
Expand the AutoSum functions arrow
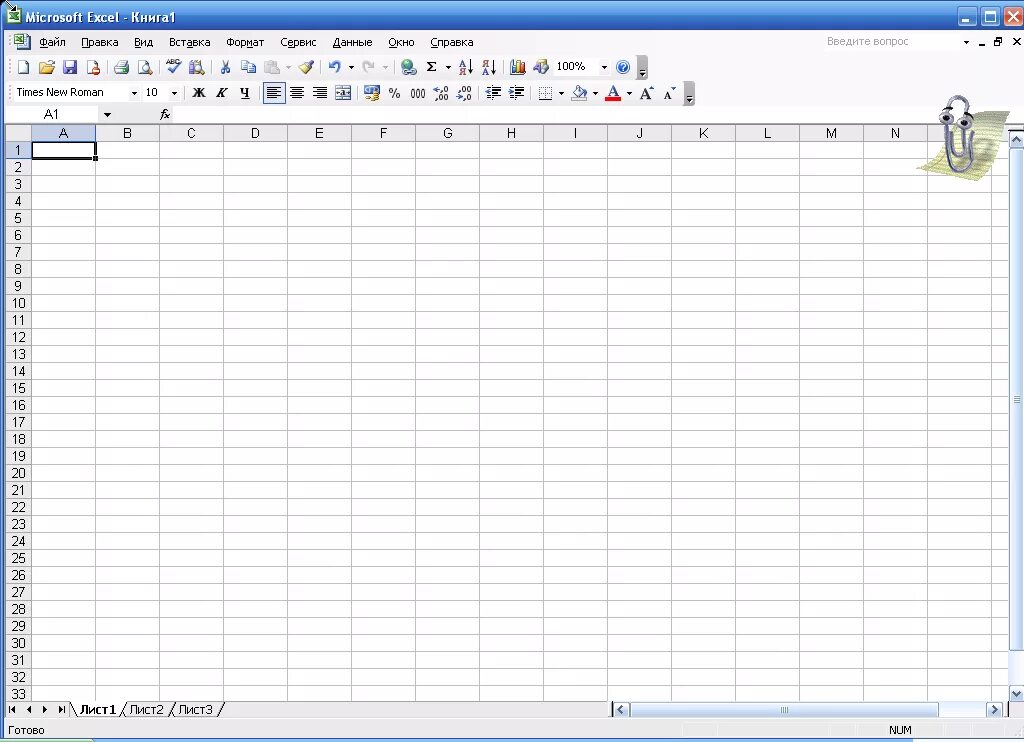pyautogui.click(x=448, y=67)
